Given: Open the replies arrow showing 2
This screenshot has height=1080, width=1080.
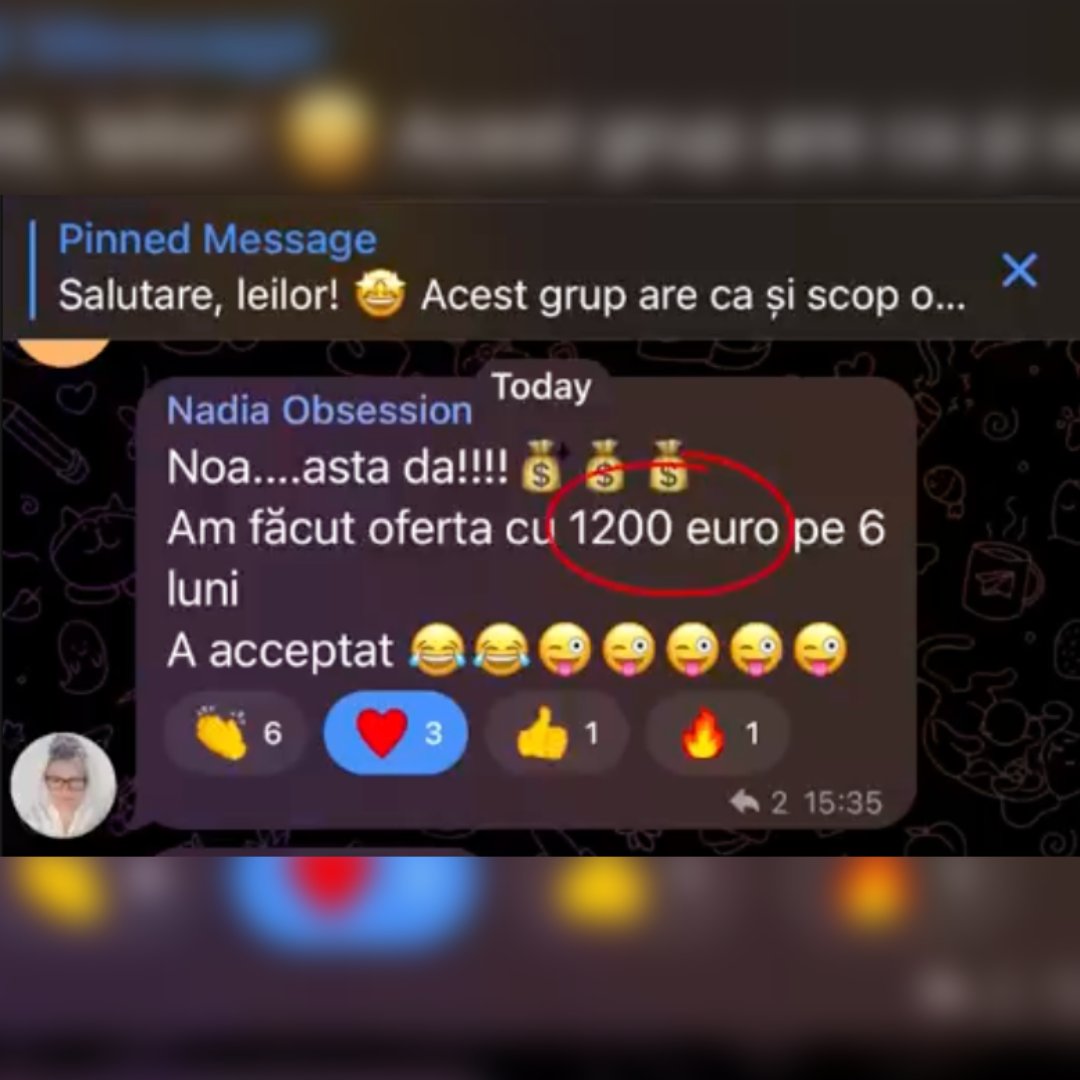Looking at the screenshot, I should click(757, 802).
